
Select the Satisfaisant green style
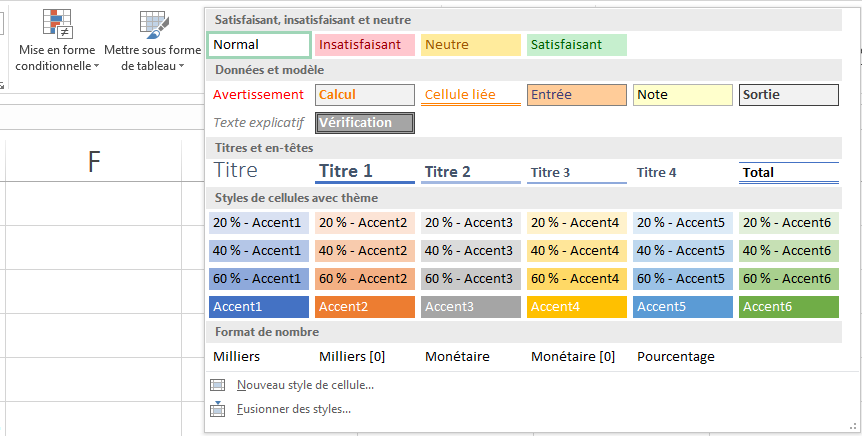pos(577,45)
